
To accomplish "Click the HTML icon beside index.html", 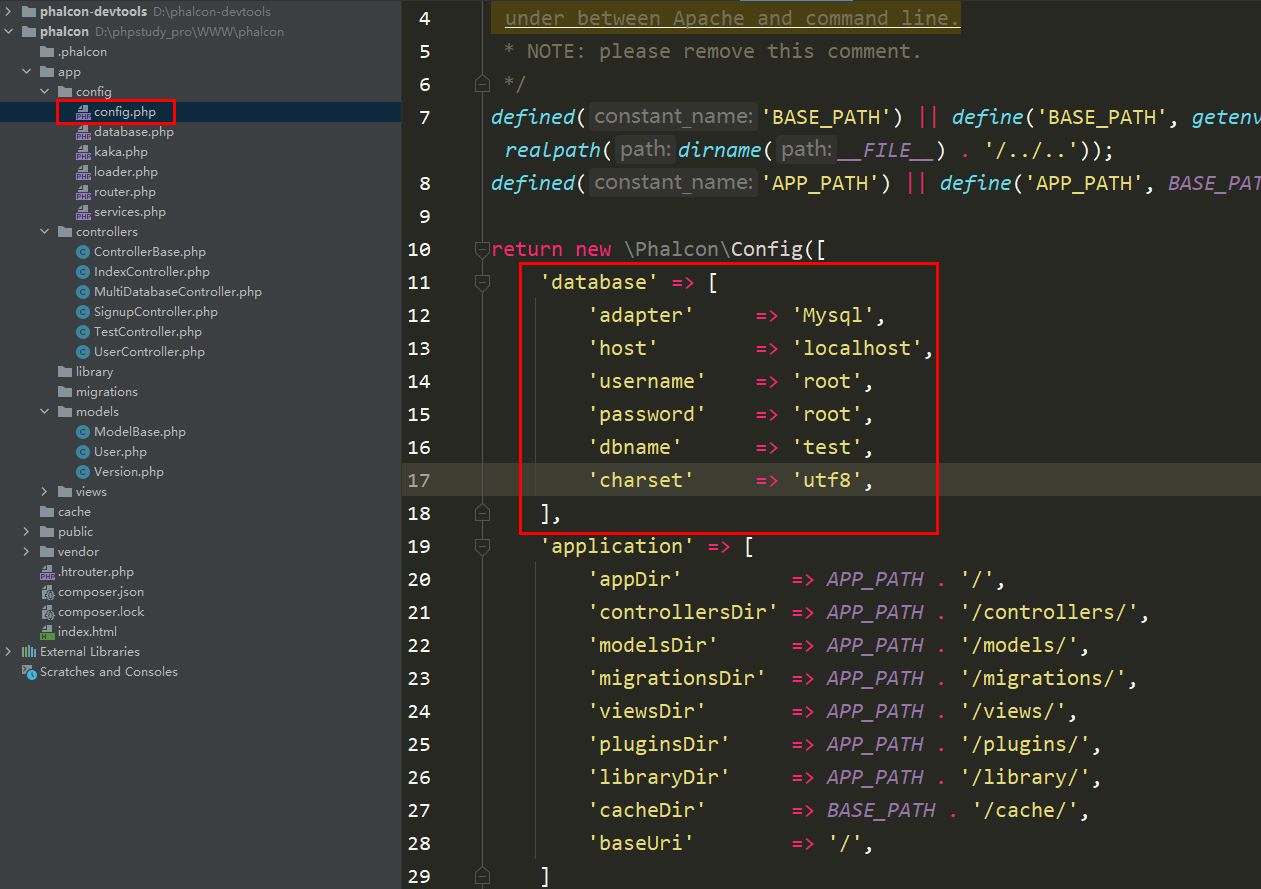I will coord(47,632).
